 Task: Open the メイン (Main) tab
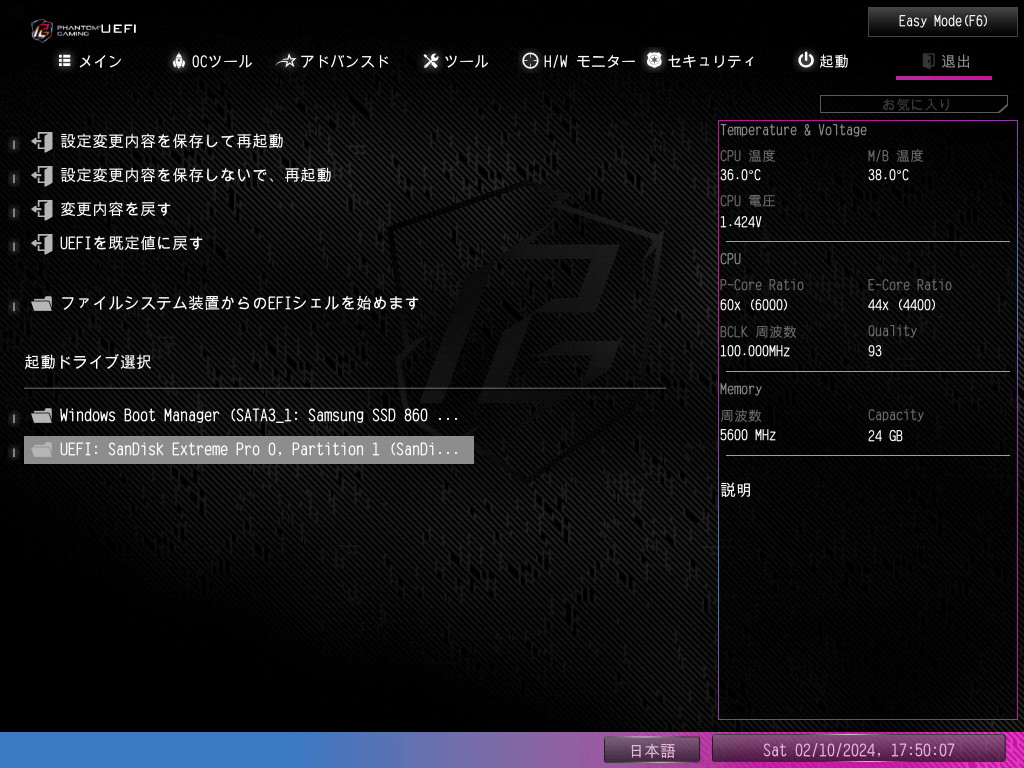click(x=90, y=61)
